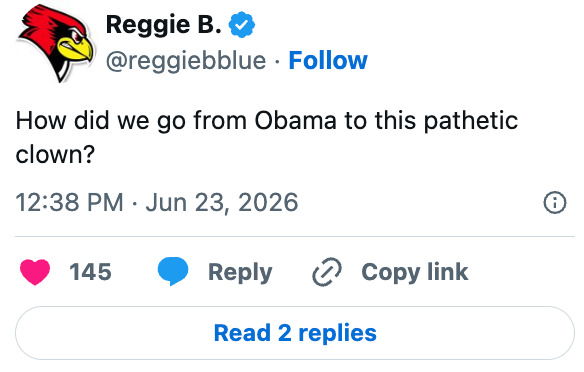
Task: Click the chain link copy icon
Action: coord(327,271)
